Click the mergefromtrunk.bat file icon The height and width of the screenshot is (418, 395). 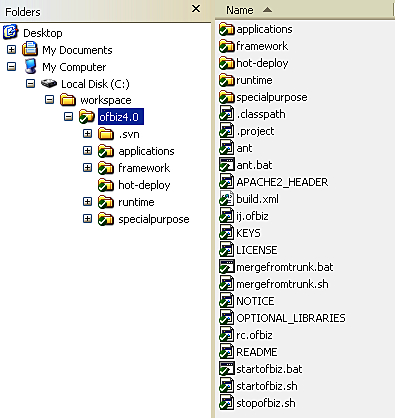point(227,267)
